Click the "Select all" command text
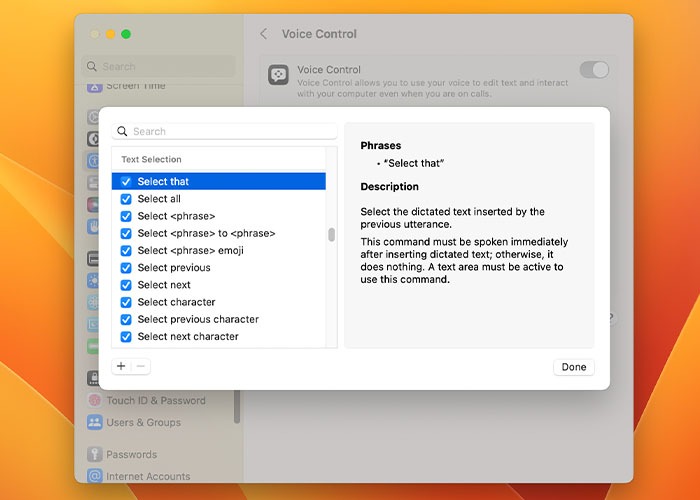The height and width of the screenshot is (500, 700). (x=159, y=199)
